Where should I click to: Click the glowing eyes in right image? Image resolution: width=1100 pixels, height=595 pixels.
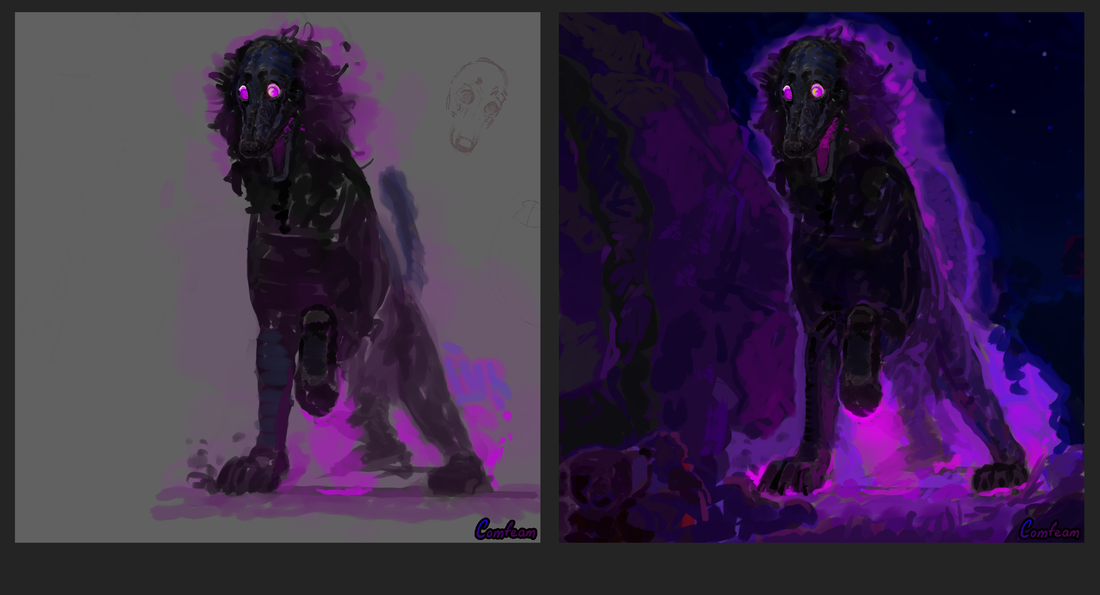[x=802, y=92]
